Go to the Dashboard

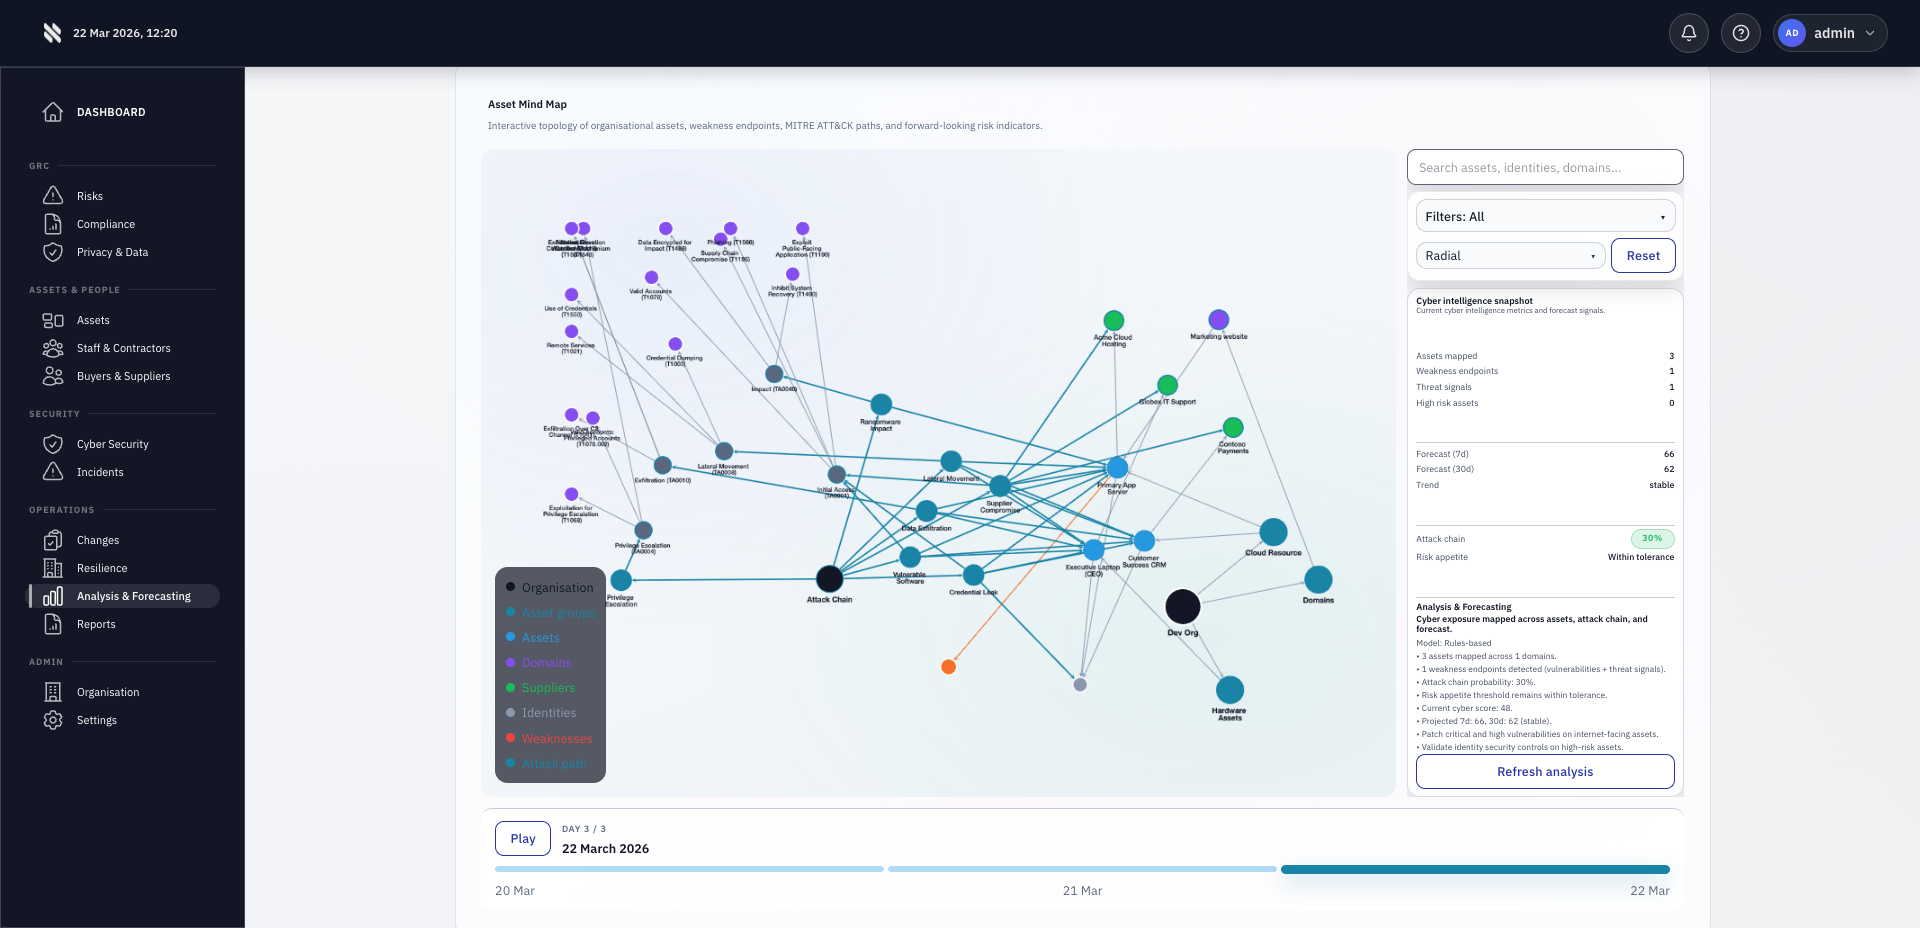click(111, 112)
